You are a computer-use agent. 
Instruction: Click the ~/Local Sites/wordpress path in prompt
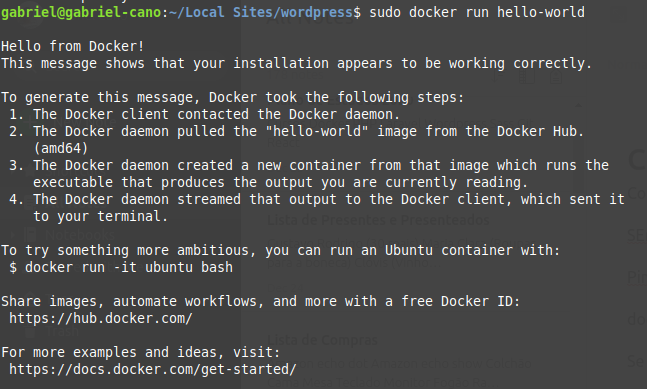(260, 12)
